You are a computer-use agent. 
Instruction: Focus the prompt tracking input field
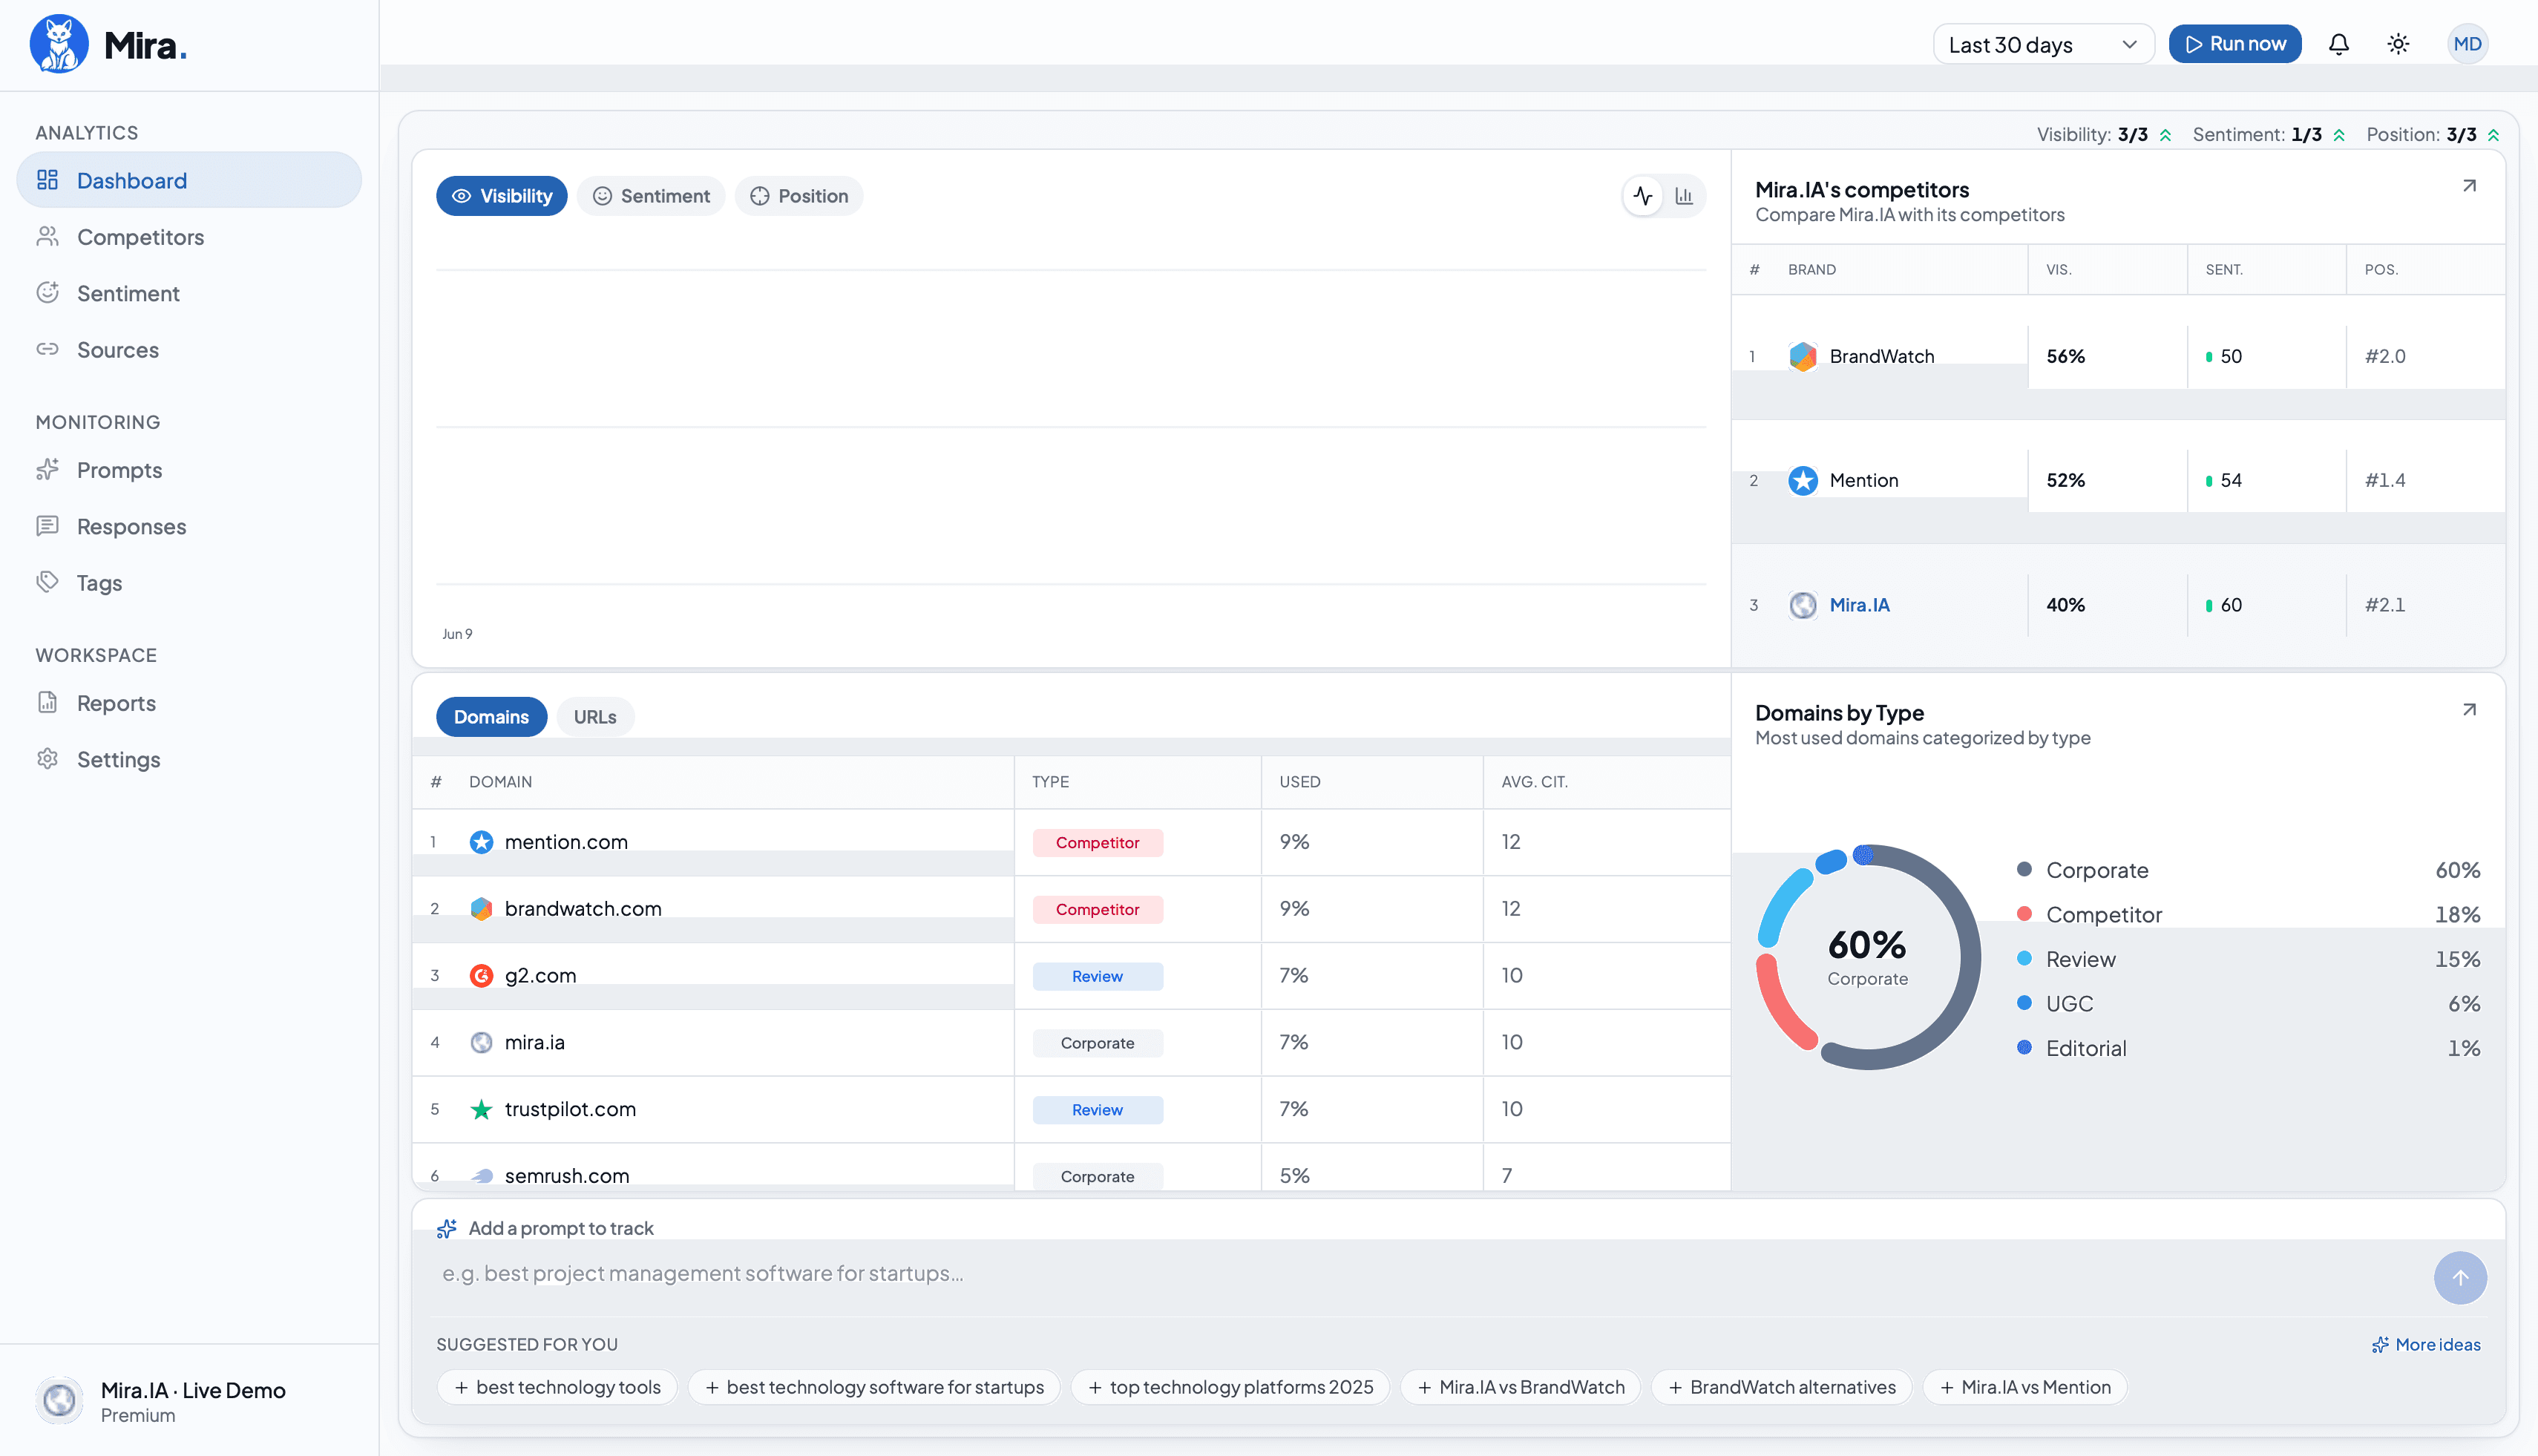pyautogui.click(x=1424, y=1274)
